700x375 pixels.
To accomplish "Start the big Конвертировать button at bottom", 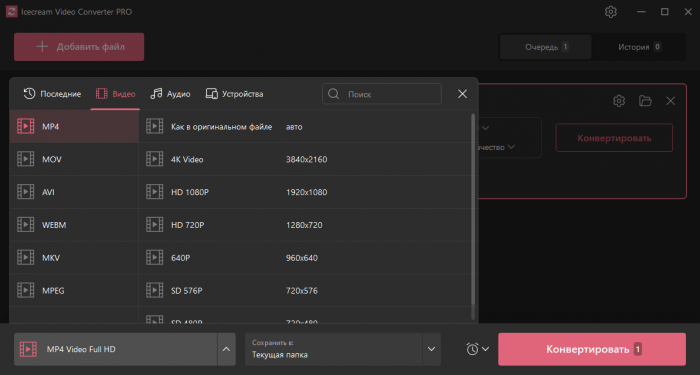I will click(592, 349).
